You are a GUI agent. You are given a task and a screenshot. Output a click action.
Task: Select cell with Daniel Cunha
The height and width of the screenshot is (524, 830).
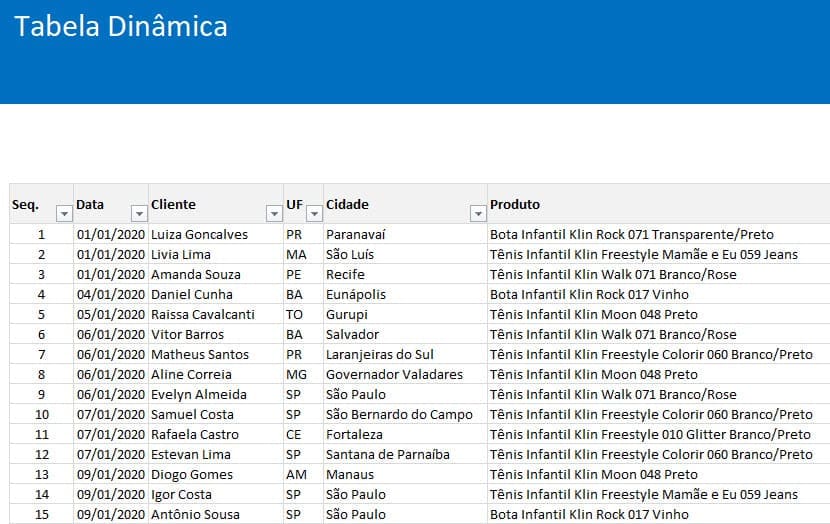pos(216,294)
